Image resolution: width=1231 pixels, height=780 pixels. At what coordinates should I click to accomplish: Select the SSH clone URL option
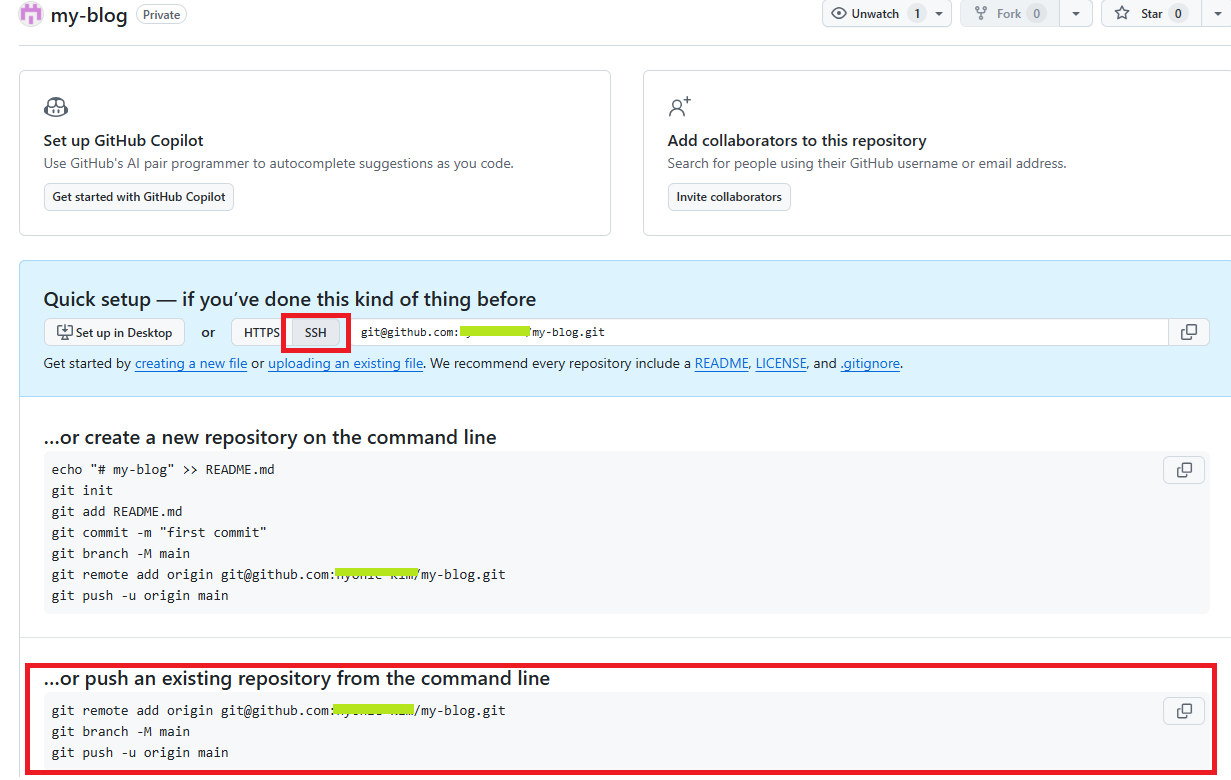point(316,332)
